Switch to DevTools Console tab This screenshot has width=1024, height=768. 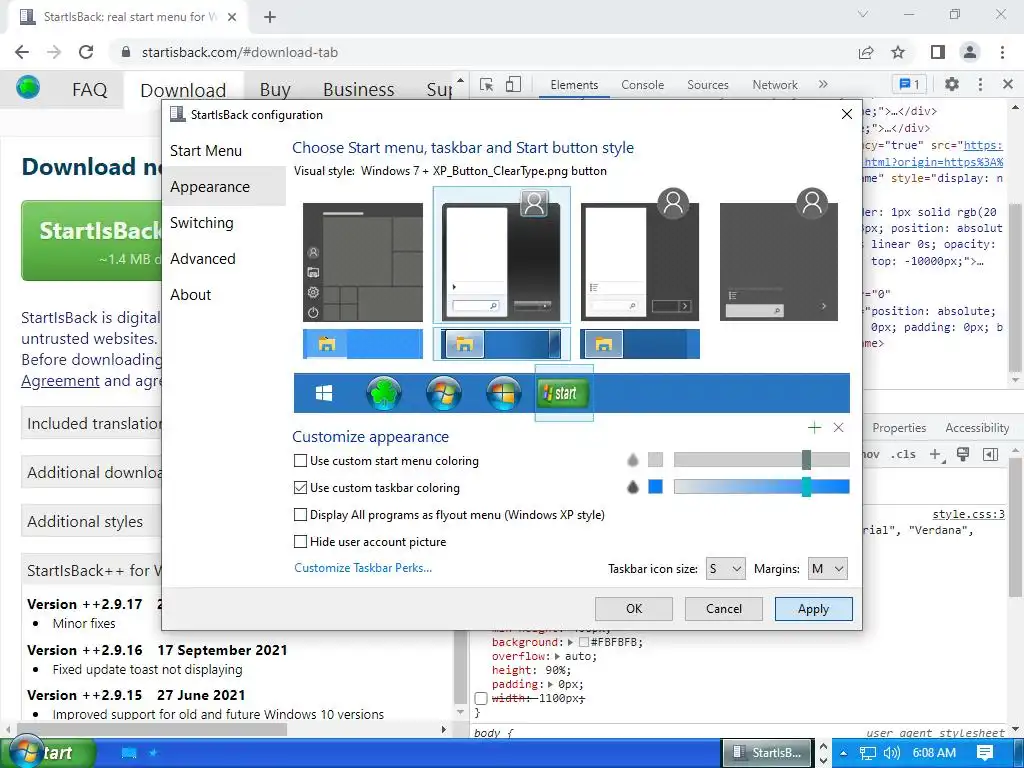pyautogui.click(x=643, y=85)
